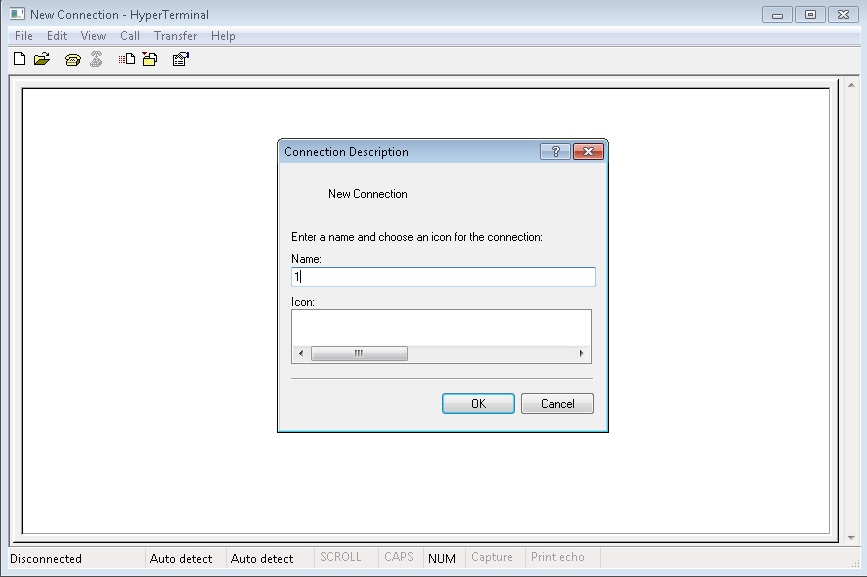Screen dimensions: 867x577
Task: Cancel the Connection Description dialog
Action: point(556,403)
